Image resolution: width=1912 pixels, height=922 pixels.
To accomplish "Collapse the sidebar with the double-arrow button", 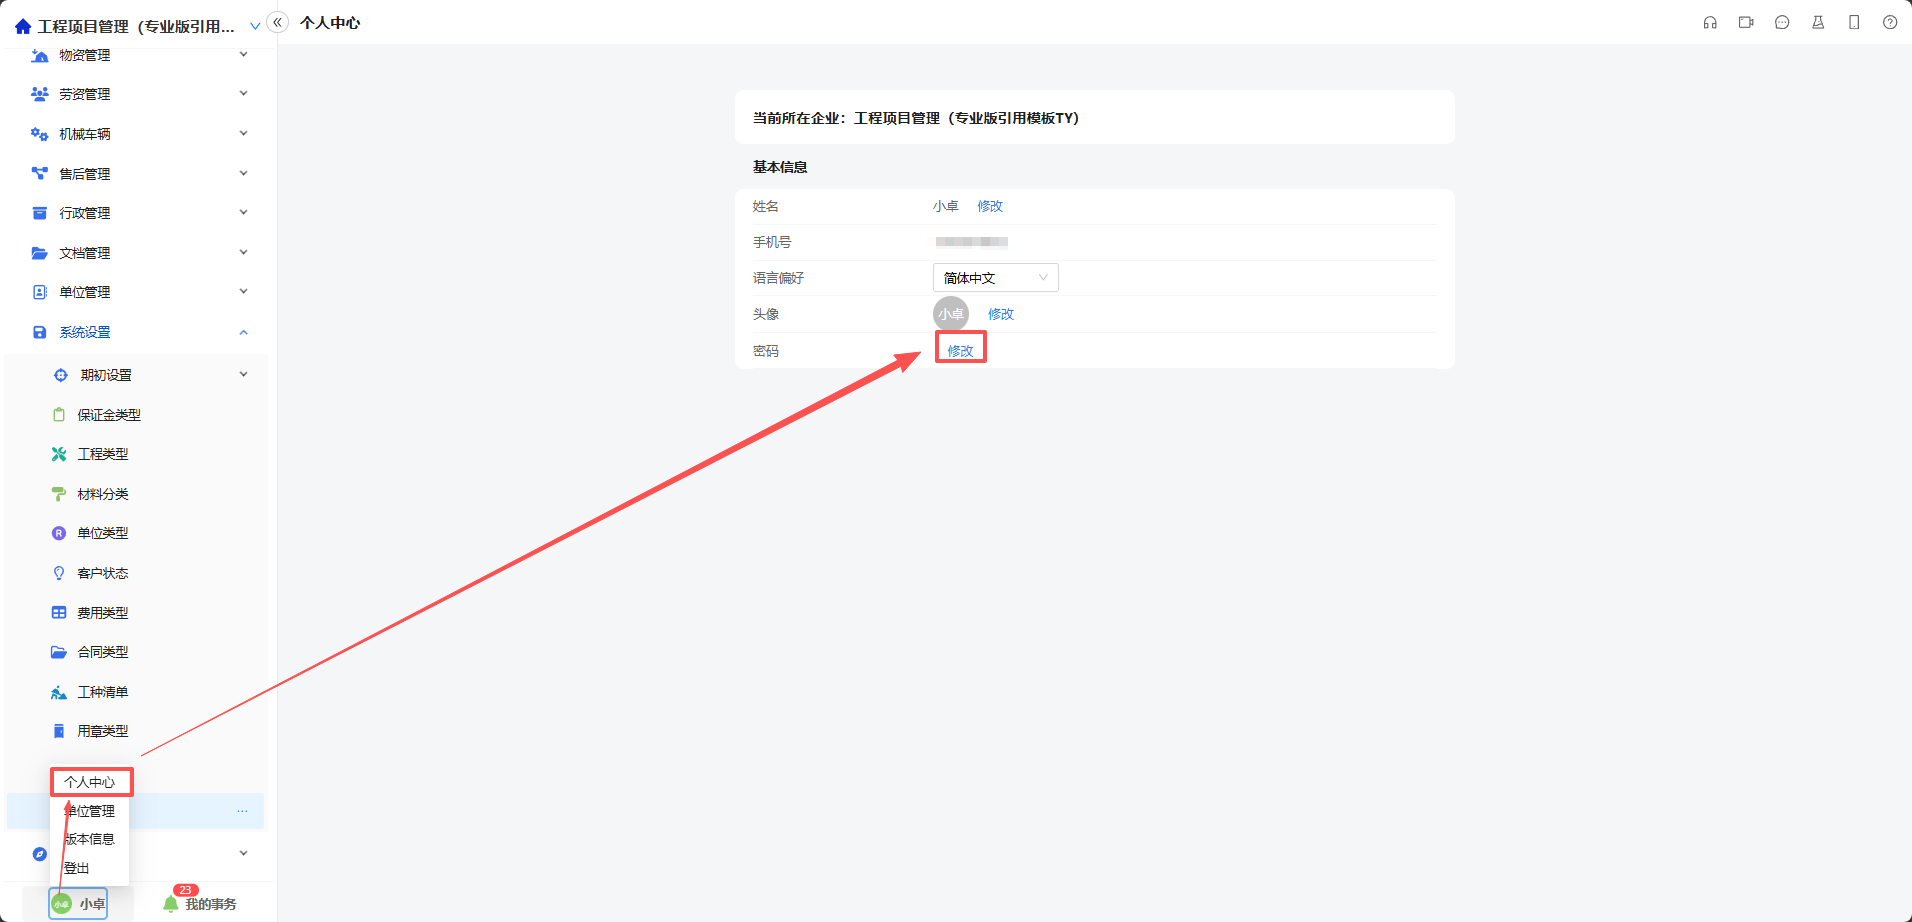I will pos(278,22).
